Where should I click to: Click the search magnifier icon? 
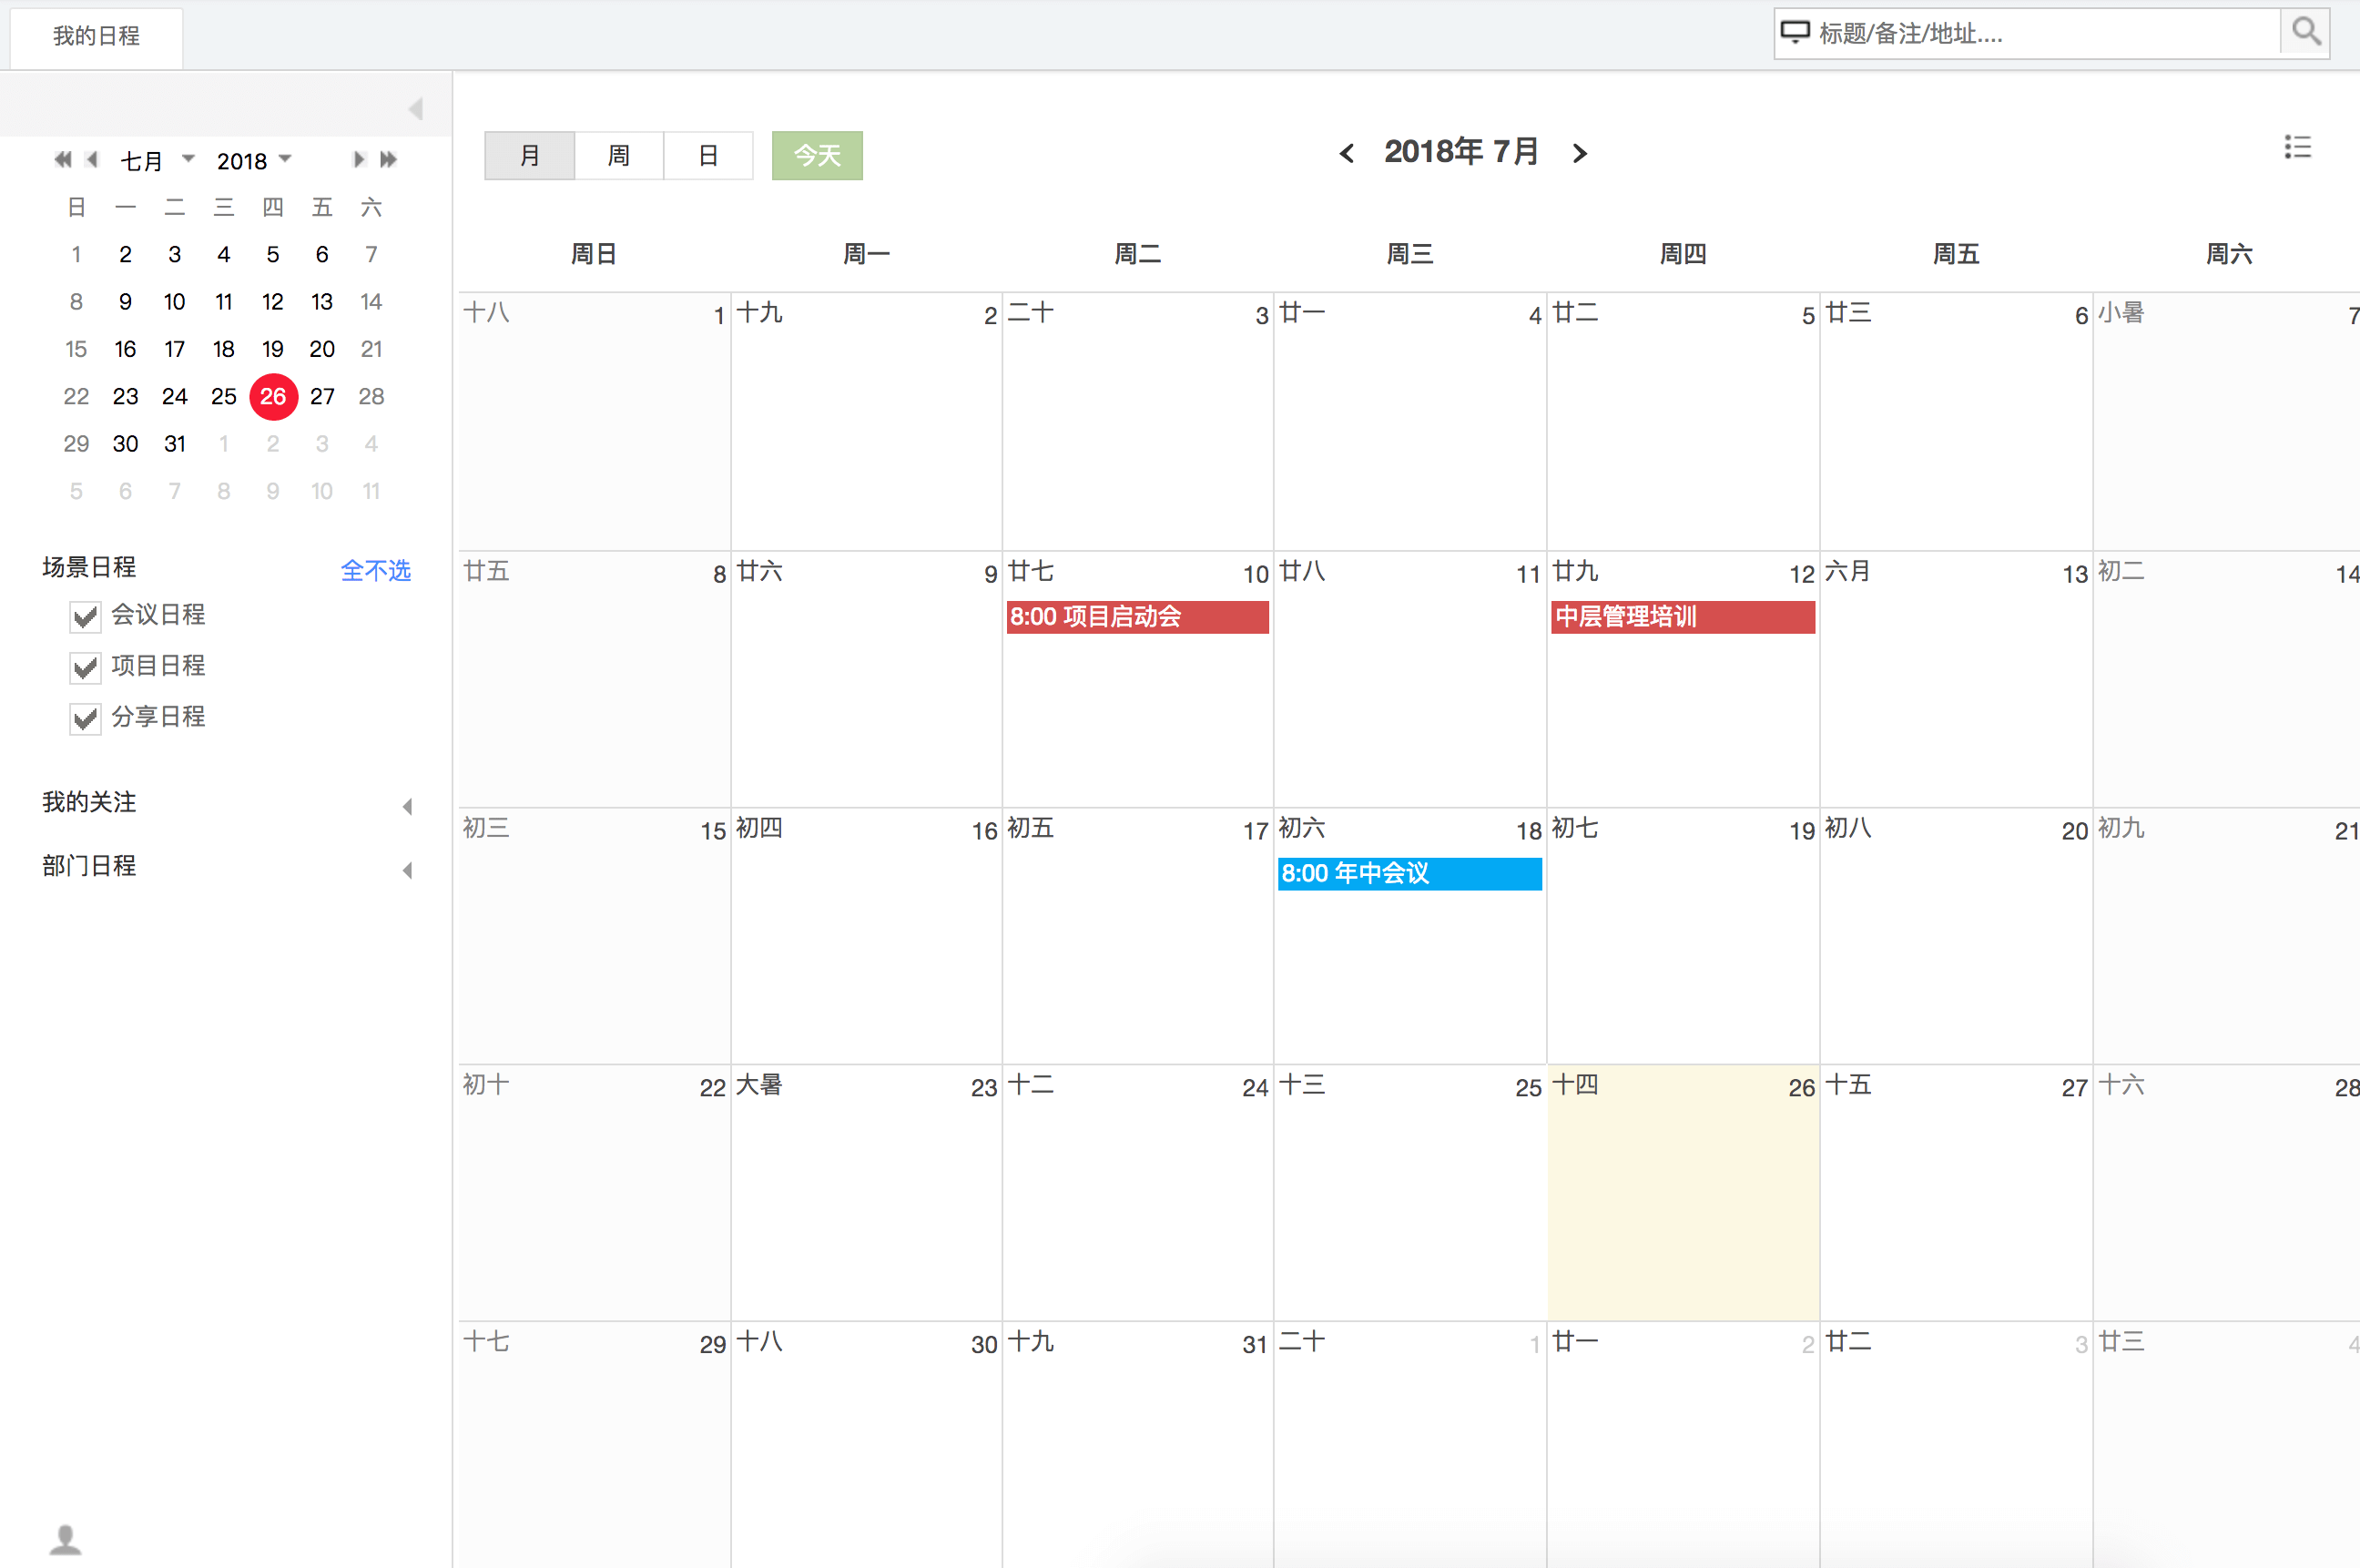point(2306,32)
